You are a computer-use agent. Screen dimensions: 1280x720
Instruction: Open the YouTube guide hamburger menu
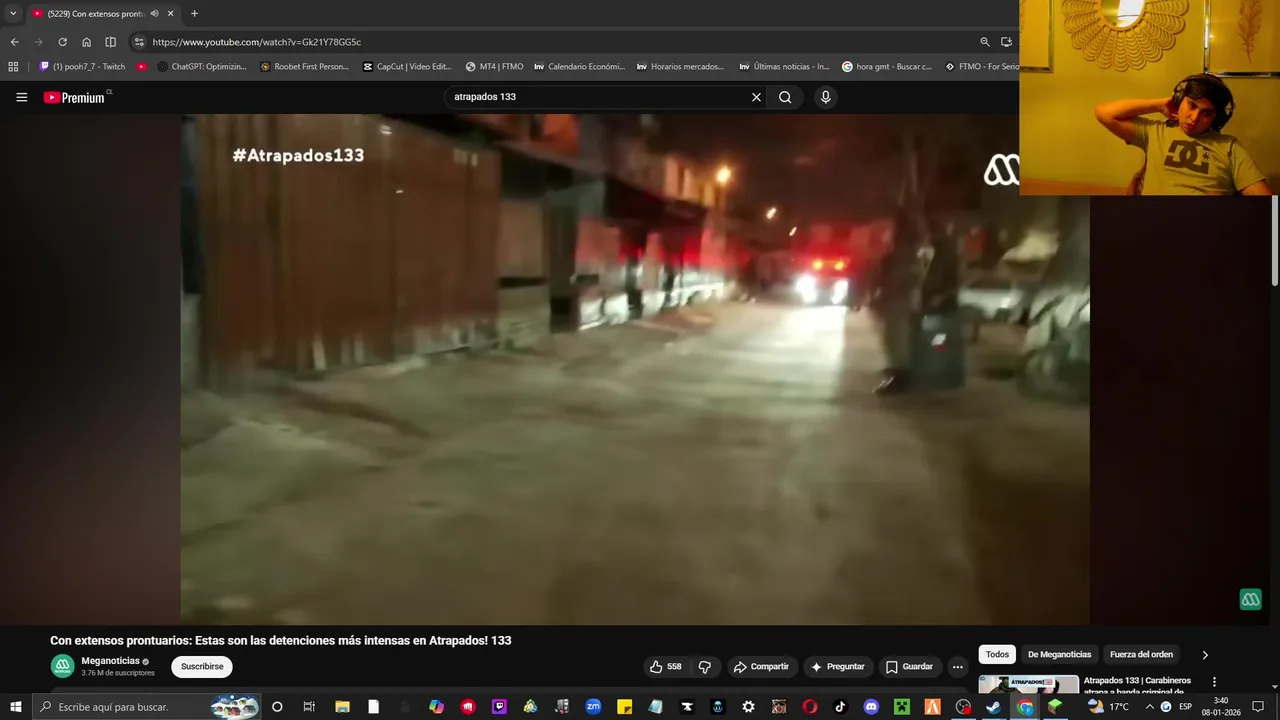(x=21, y=97)
